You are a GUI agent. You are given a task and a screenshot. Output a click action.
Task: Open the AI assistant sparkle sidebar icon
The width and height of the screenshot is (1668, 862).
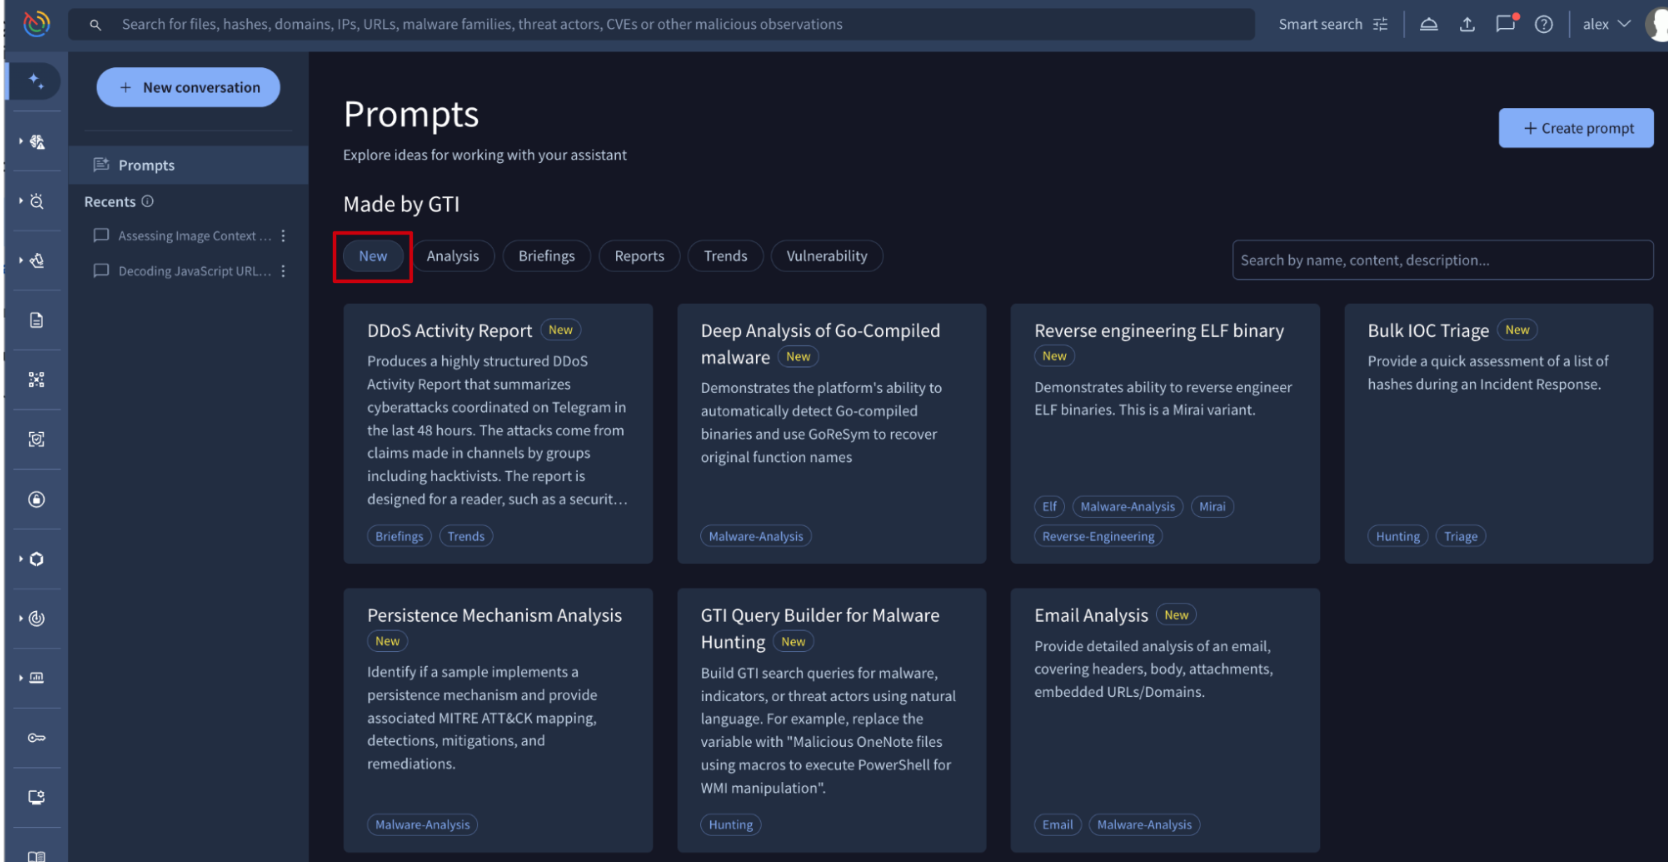point(37,81)
